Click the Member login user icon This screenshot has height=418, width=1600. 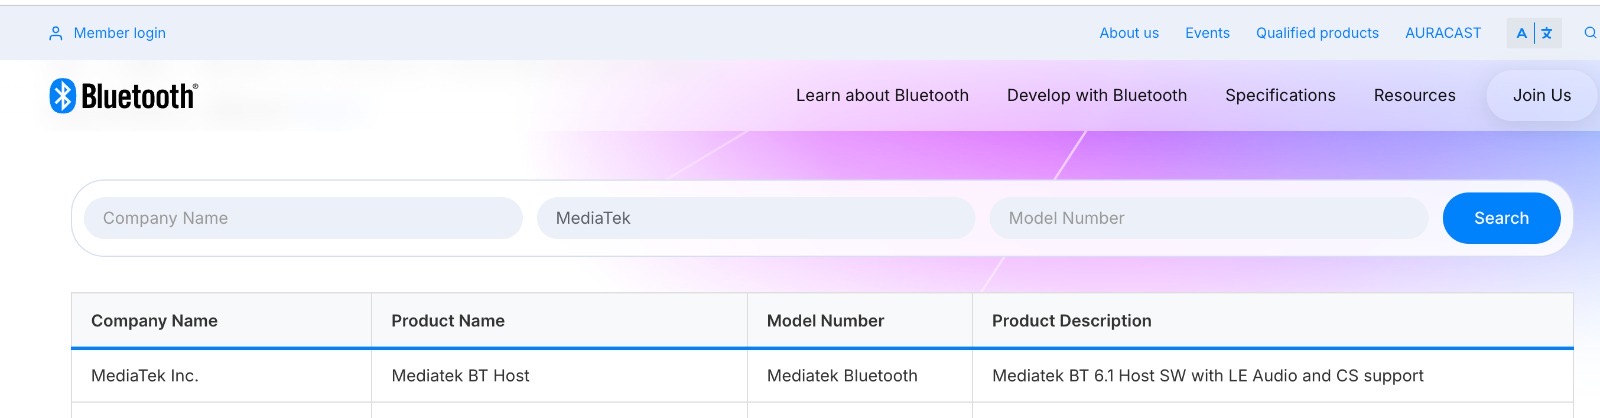click(56, 33)
